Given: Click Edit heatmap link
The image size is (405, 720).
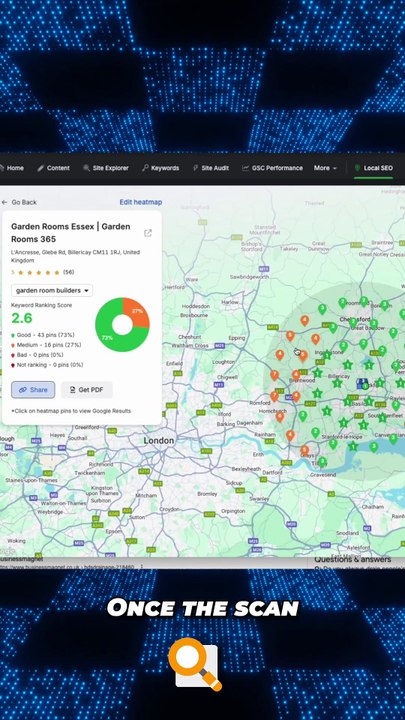Looking at the screenshot, I should [x=141, y=202].
